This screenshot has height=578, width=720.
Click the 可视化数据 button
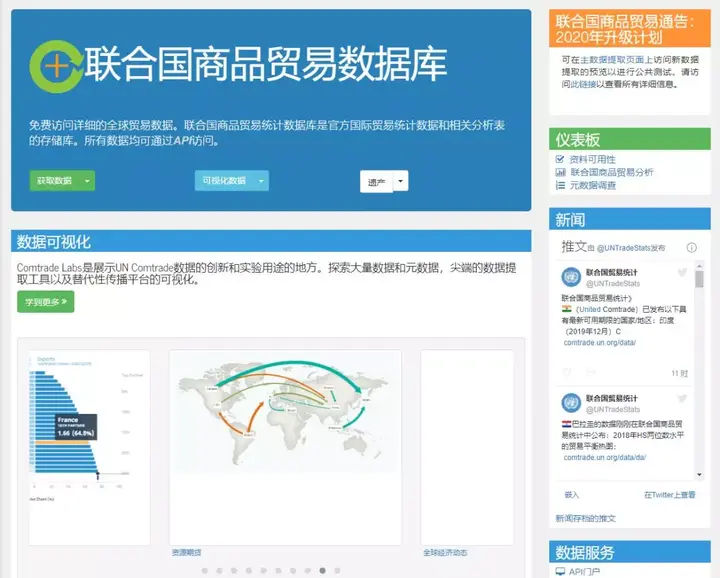point(224,181)
